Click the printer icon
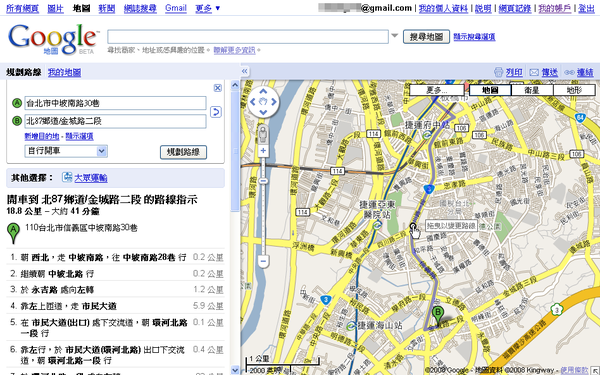Screen dimensions: 600x375 (498, 72)
